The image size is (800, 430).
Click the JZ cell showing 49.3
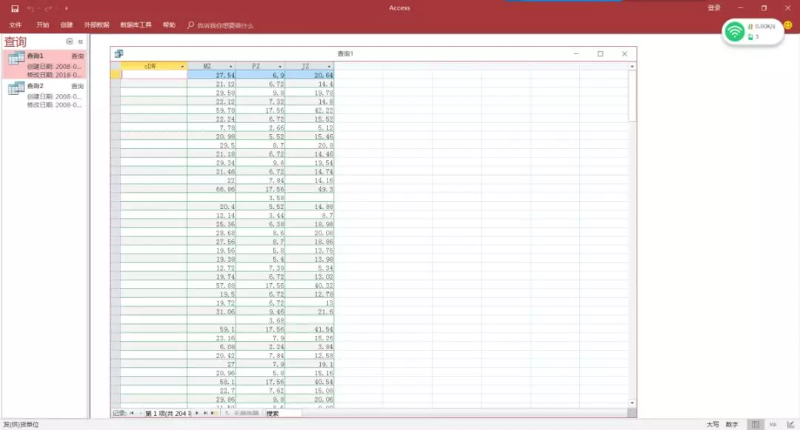click(310, 189)
